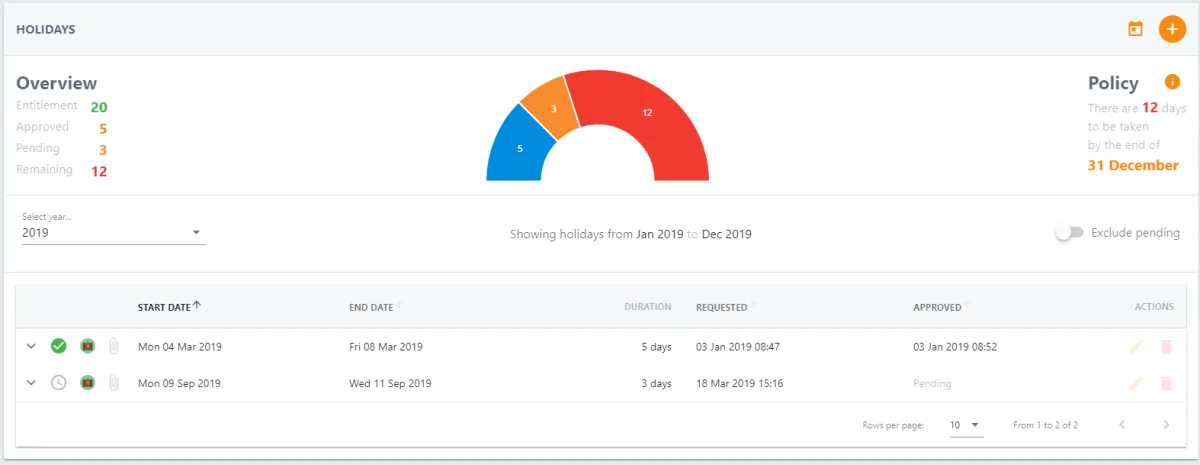The width and height of the screenshot is (1200, 465).
Task: Click the Approved label in Overview
Action: pyautogui.click(x=42, y=127)
